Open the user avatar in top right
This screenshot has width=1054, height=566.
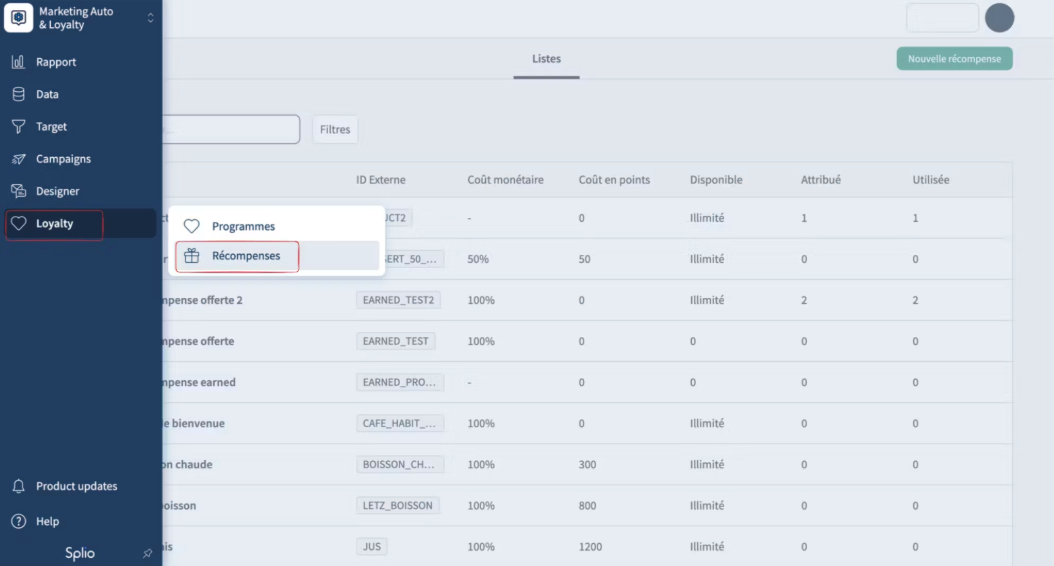coord(999,18)
